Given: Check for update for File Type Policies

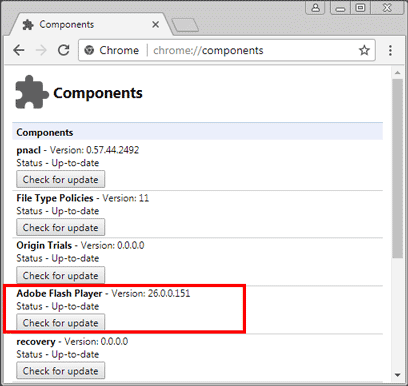Looking at the screenshot, I should click(x=61, y=228).
